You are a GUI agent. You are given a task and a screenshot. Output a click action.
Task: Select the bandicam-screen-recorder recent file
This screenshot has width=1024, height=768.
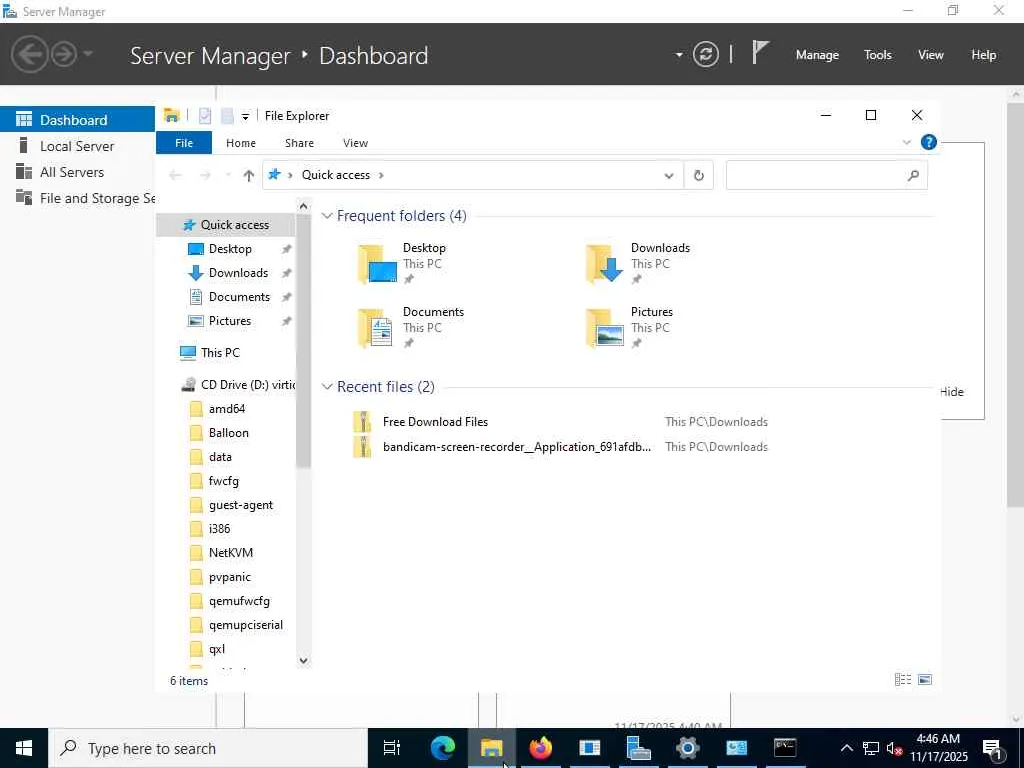pyautogui.click(x=516, y=447)
